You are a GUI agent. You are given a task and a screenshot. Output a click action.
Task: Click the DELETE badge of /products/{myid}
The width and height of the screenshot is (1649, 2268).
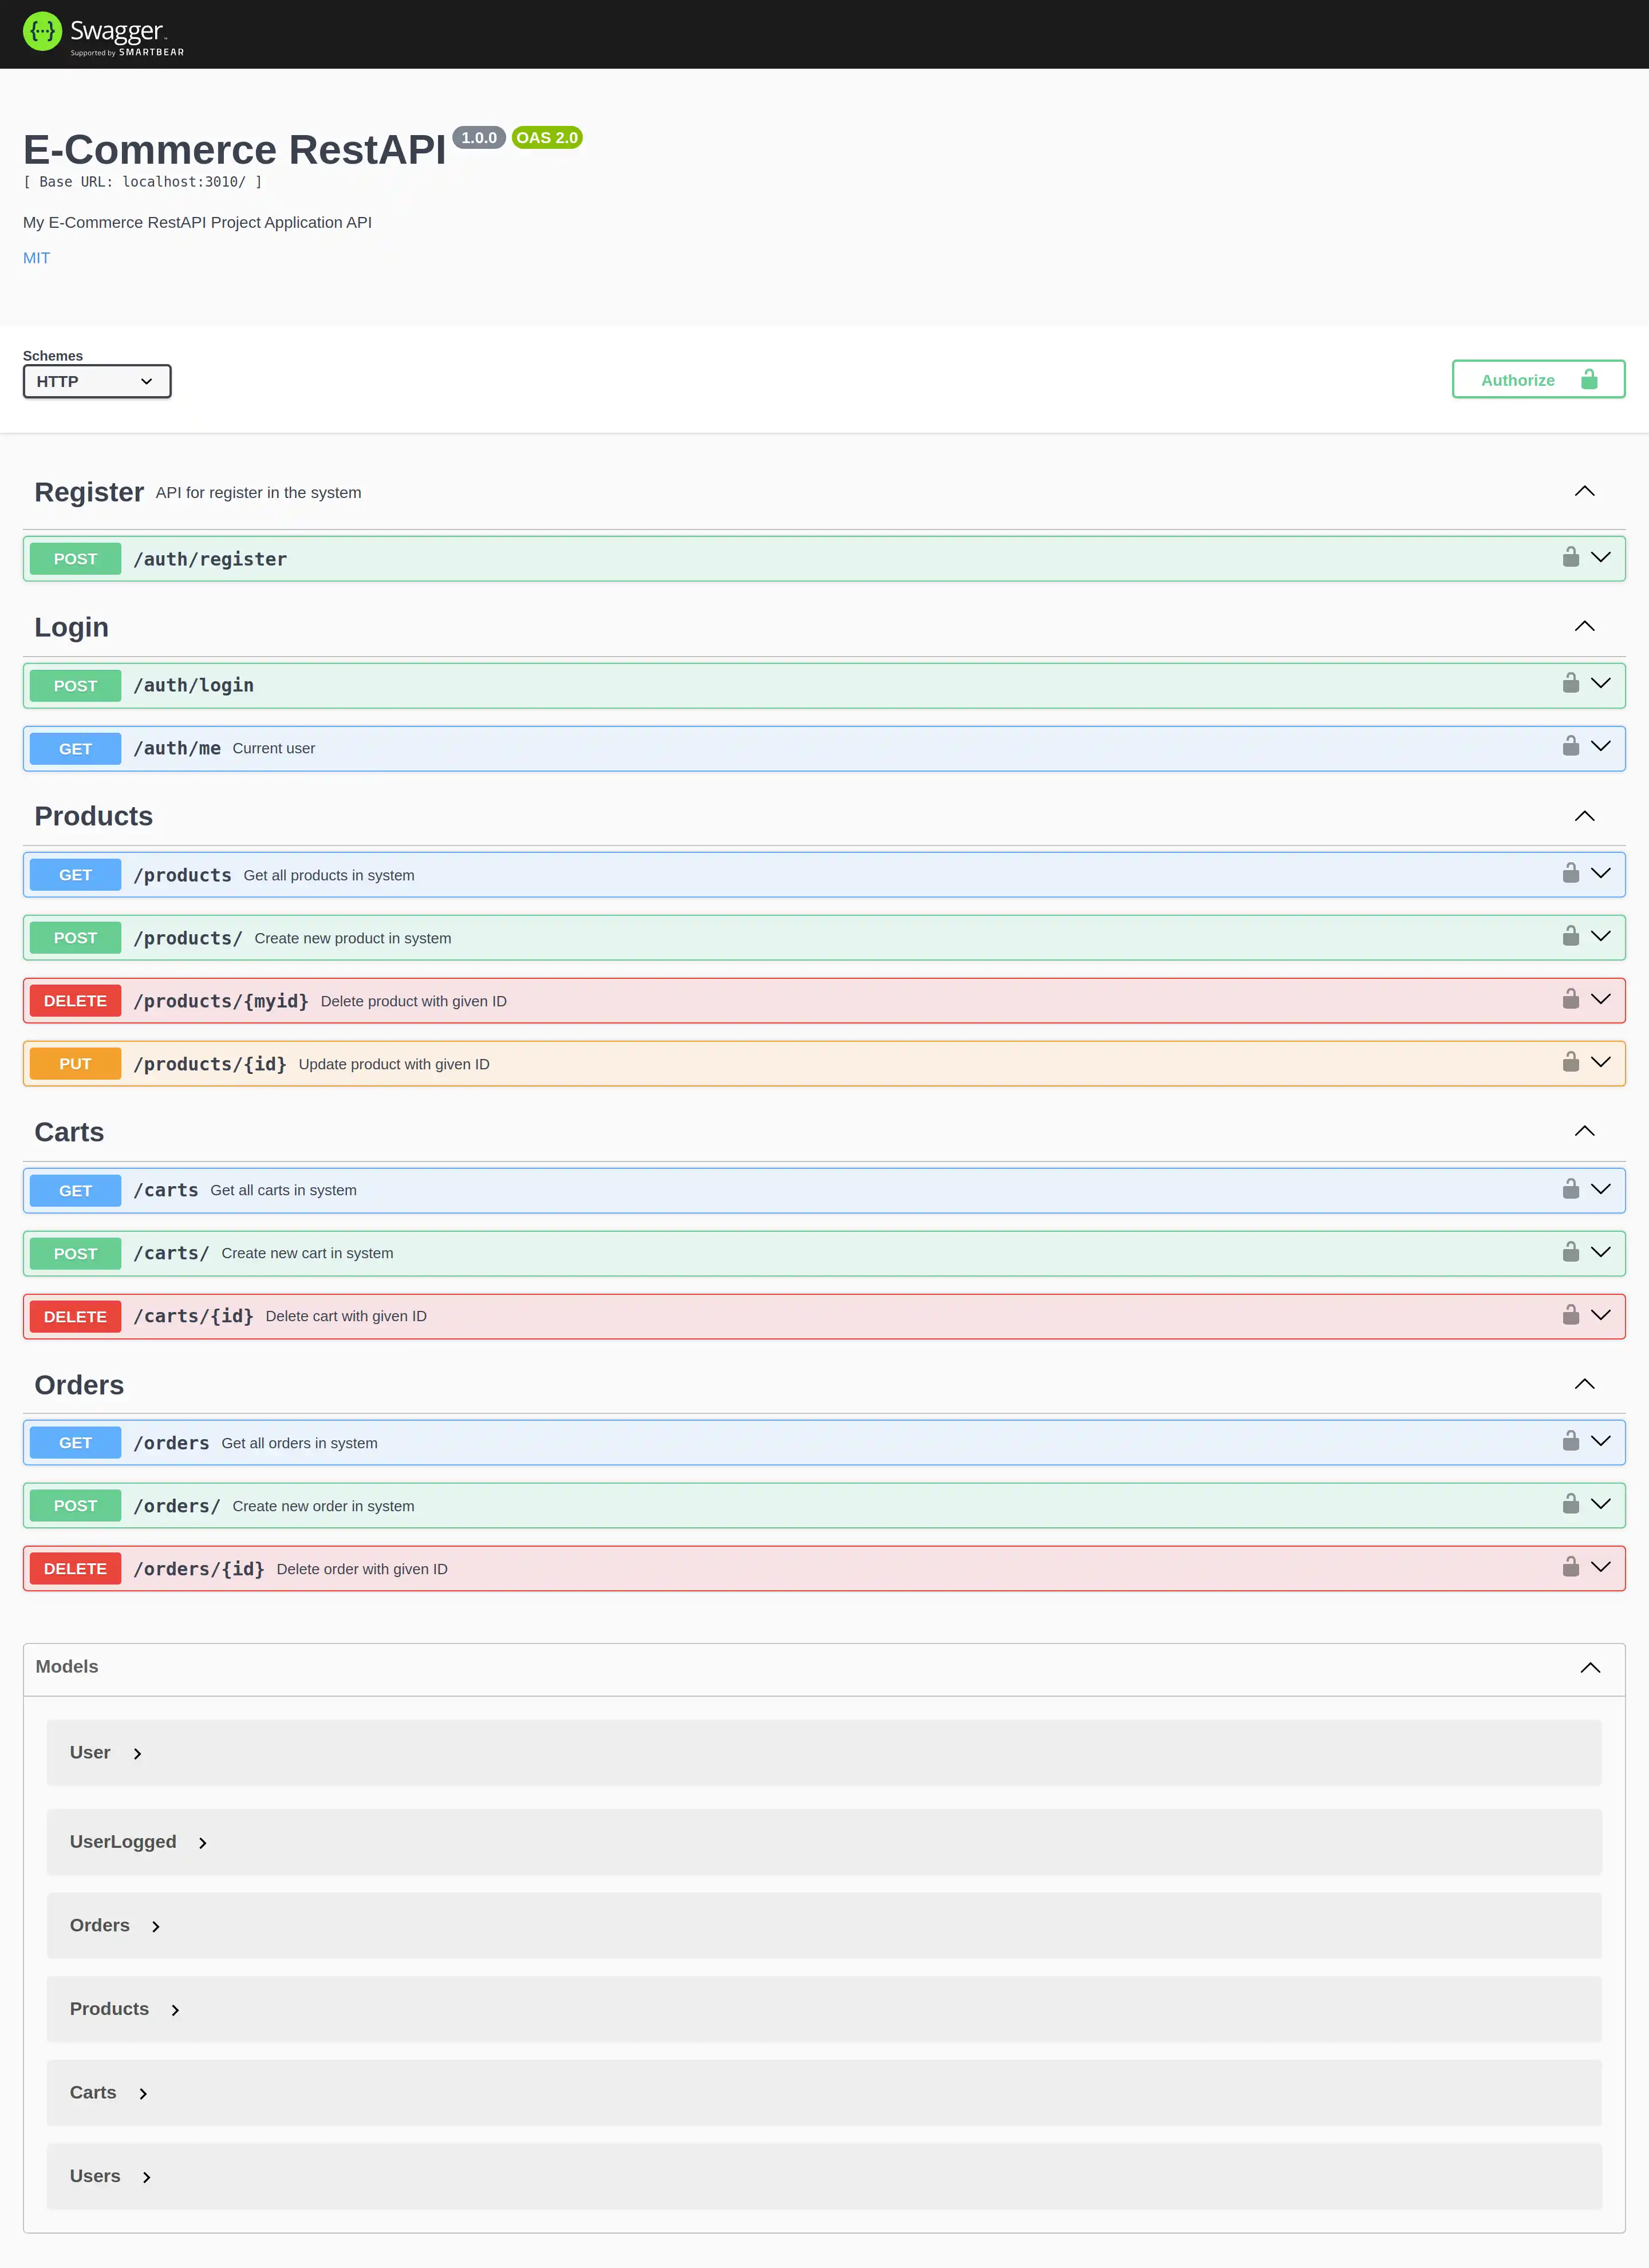coord(75,1001)
